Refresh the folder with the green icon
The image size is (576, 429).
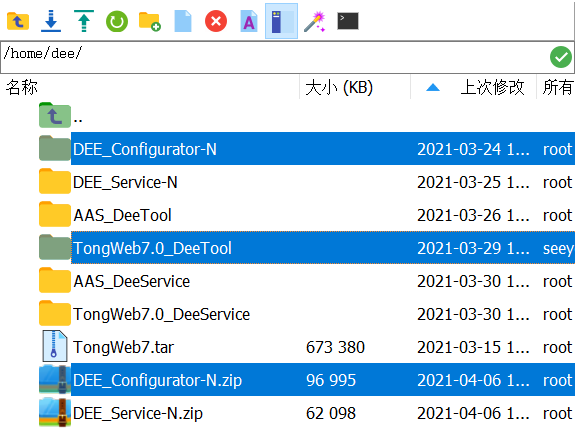click(117, 21)
